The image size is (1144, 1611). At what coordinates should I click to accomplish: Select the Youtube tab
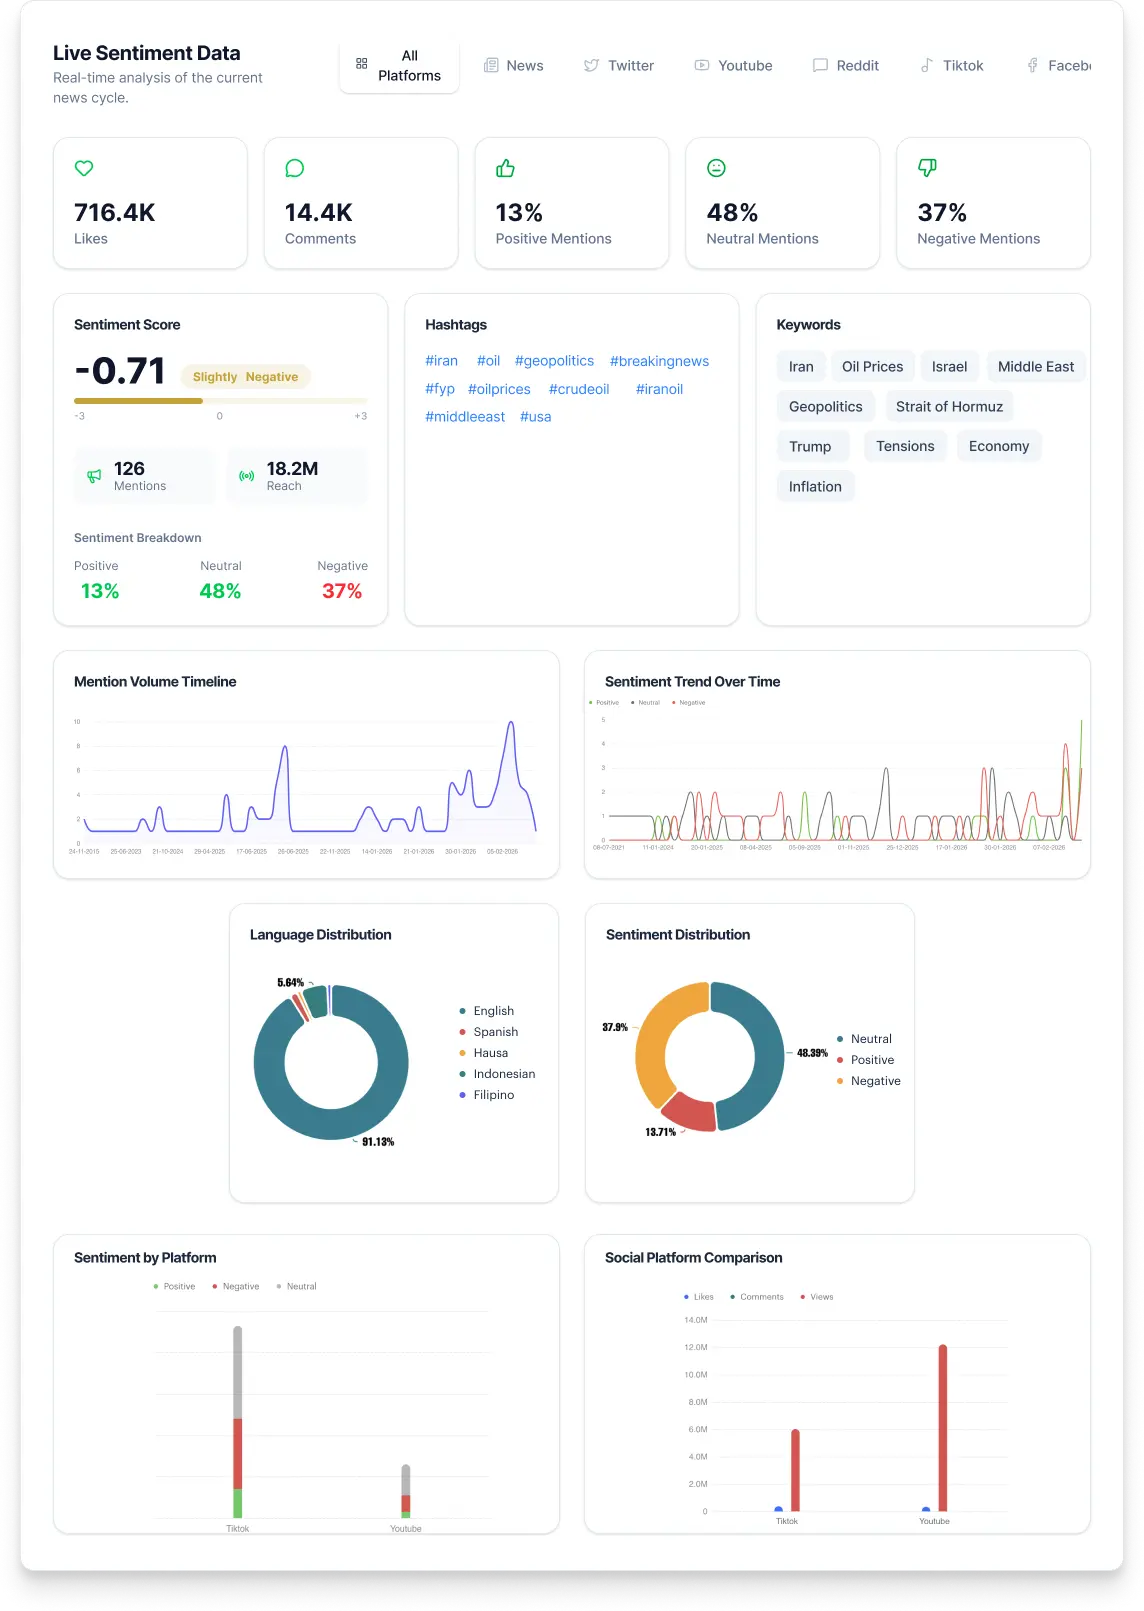[733, 66]
